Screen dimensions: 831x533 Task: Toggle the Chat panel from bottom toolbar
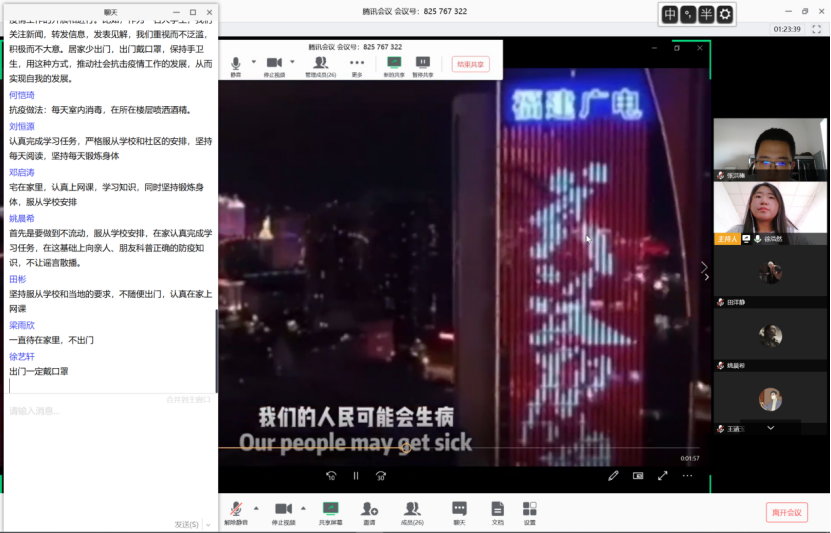pyautogui.click(x=459, y=512)
